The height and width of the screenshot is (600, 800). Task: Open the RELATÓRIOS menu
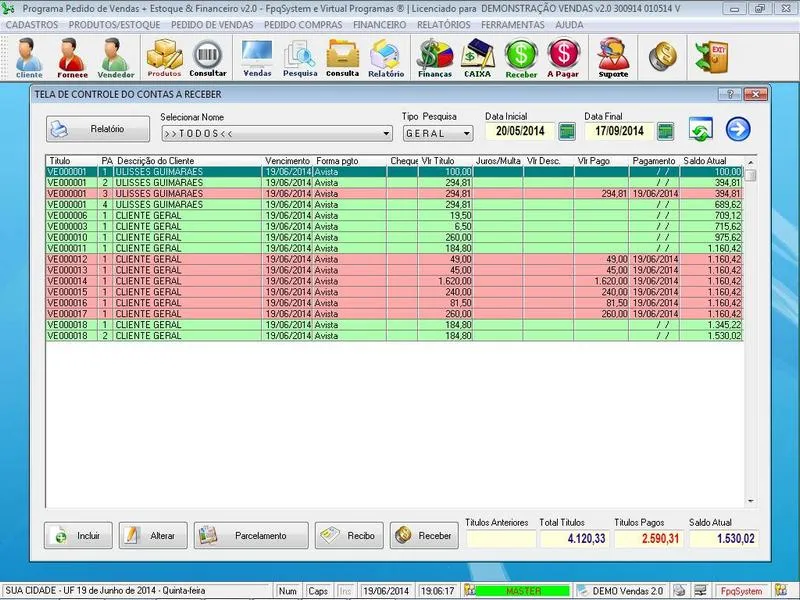tap(443, 24)
